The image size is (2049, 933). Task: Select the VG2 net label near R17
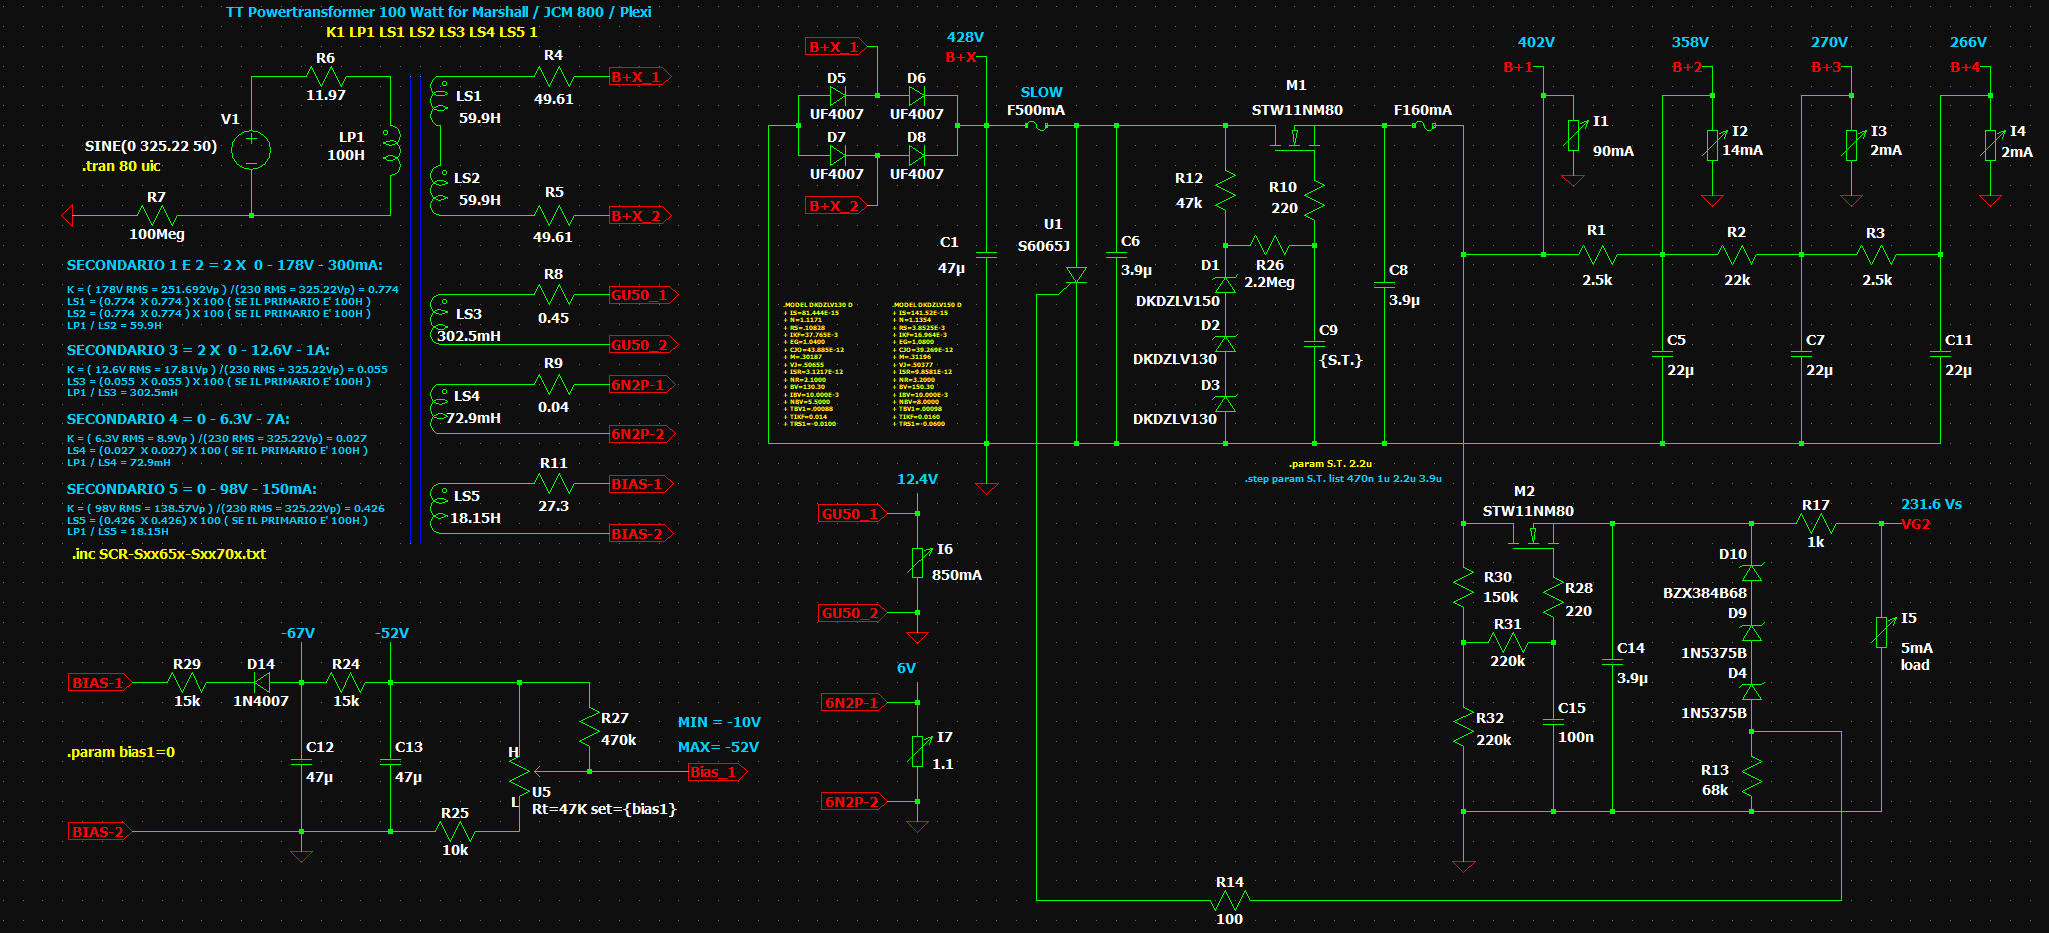coord(1915,524)
